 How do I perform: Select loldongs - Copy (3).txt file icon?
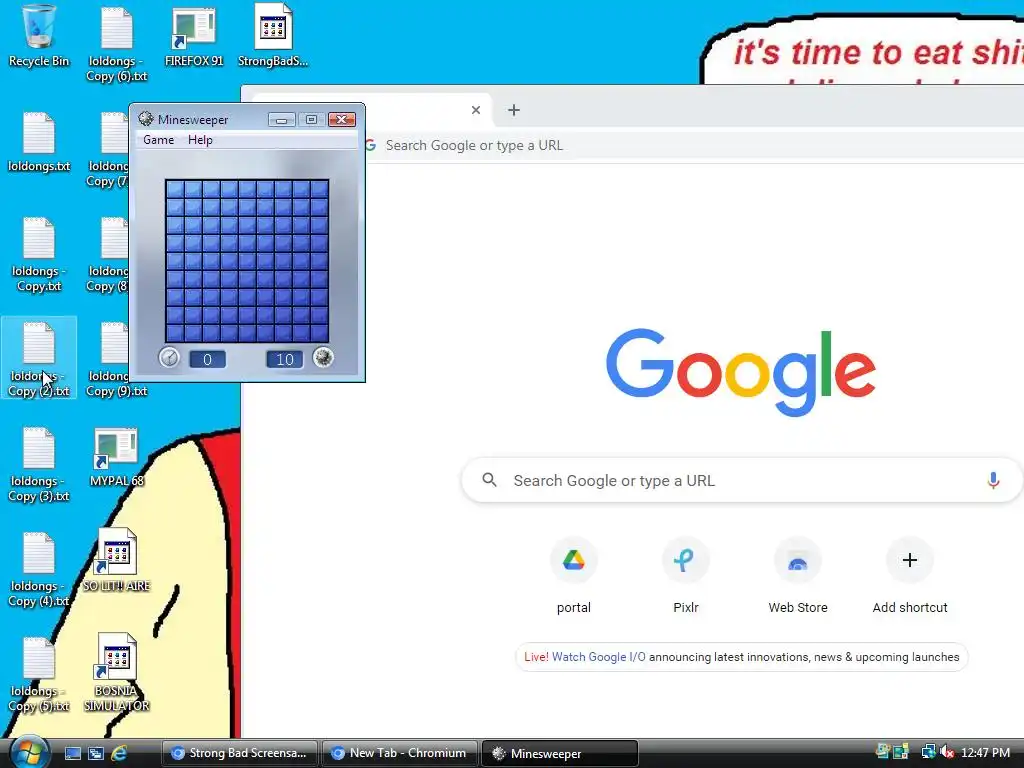(39, 464)
